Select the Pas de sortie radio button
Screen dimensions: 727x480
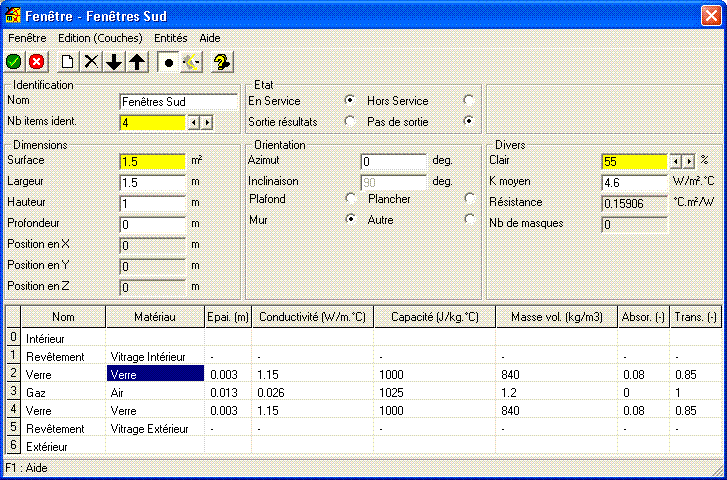[469, 121]
